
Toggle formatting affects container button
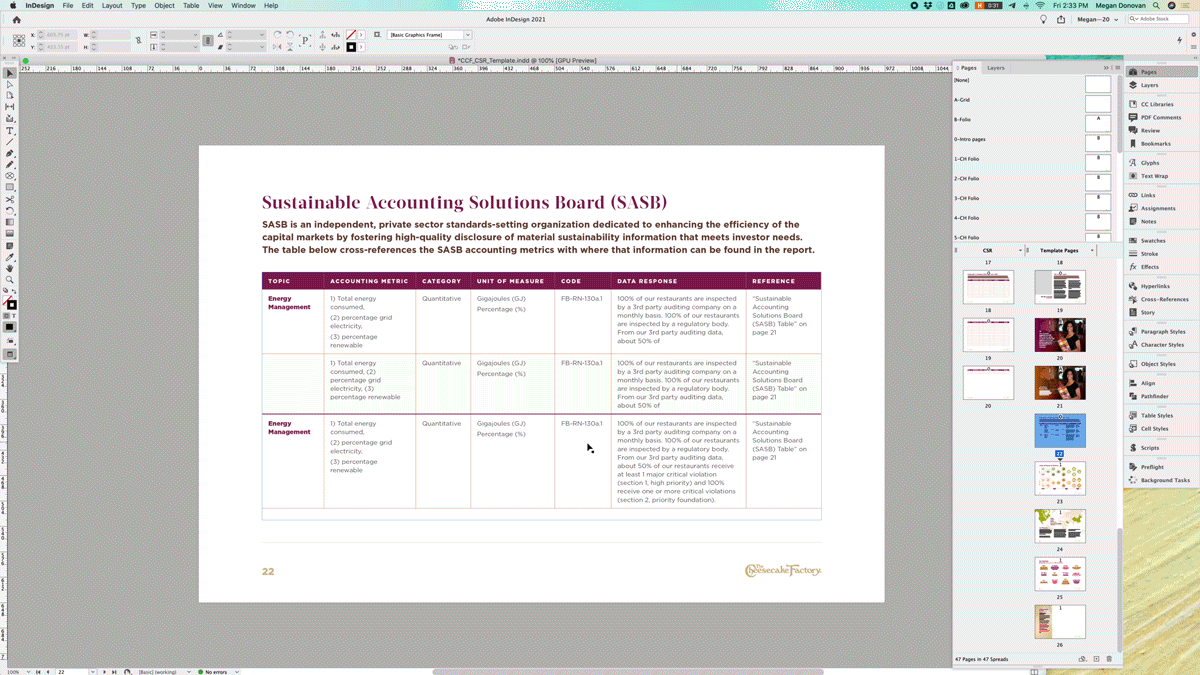5,315
